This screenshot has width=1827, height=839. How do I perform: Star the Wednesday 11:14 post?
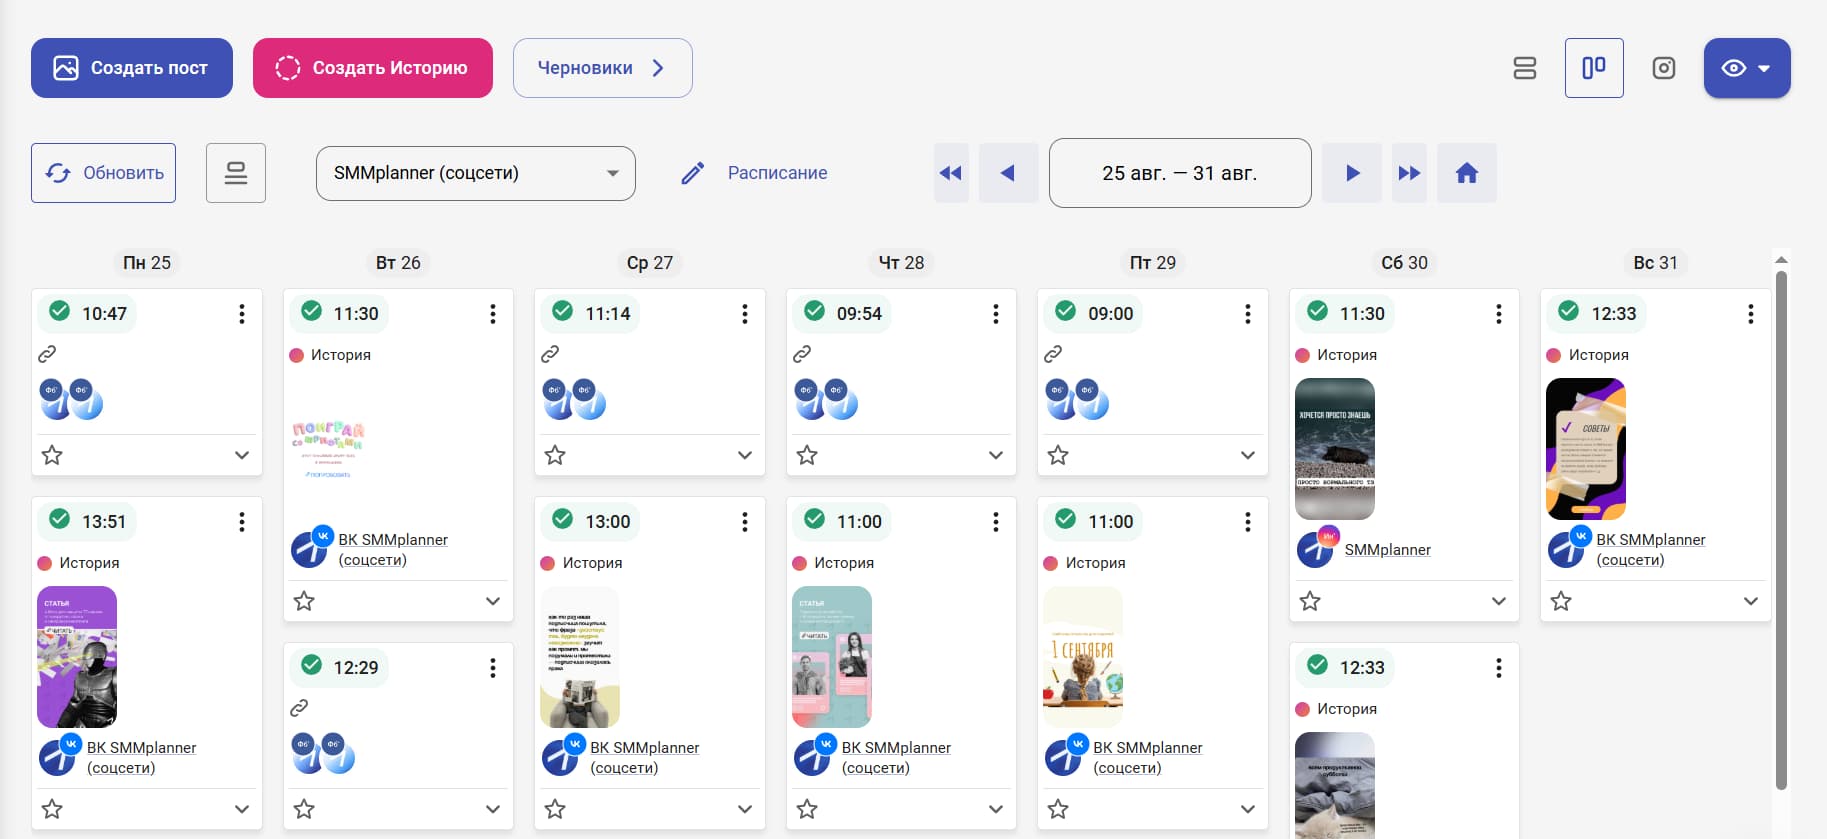pos(555,455)
